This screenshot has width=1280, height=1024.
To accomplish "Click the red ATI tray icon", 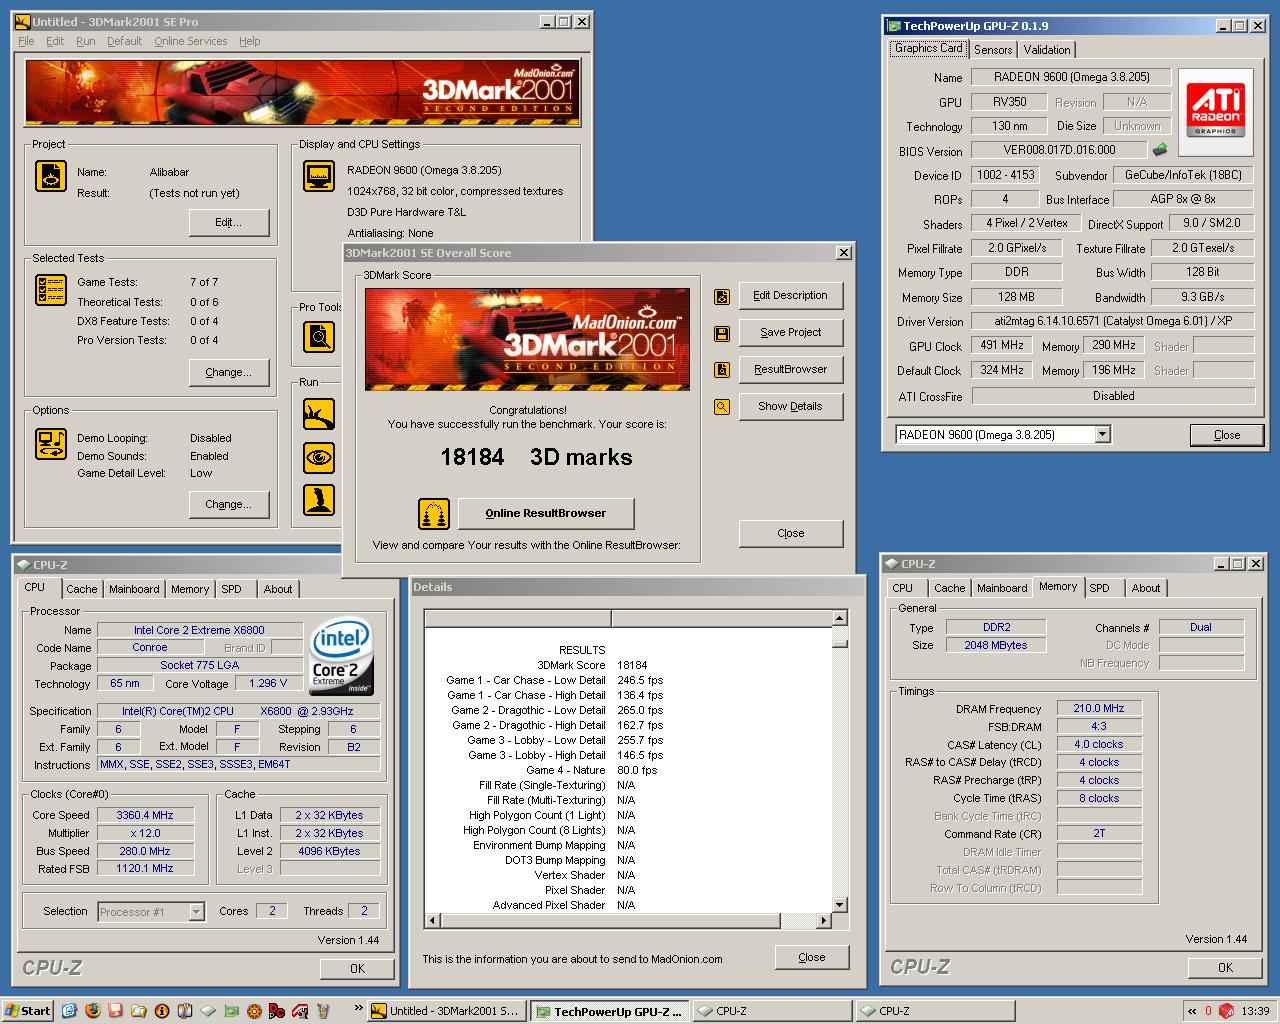I will click(1227, 1011).
